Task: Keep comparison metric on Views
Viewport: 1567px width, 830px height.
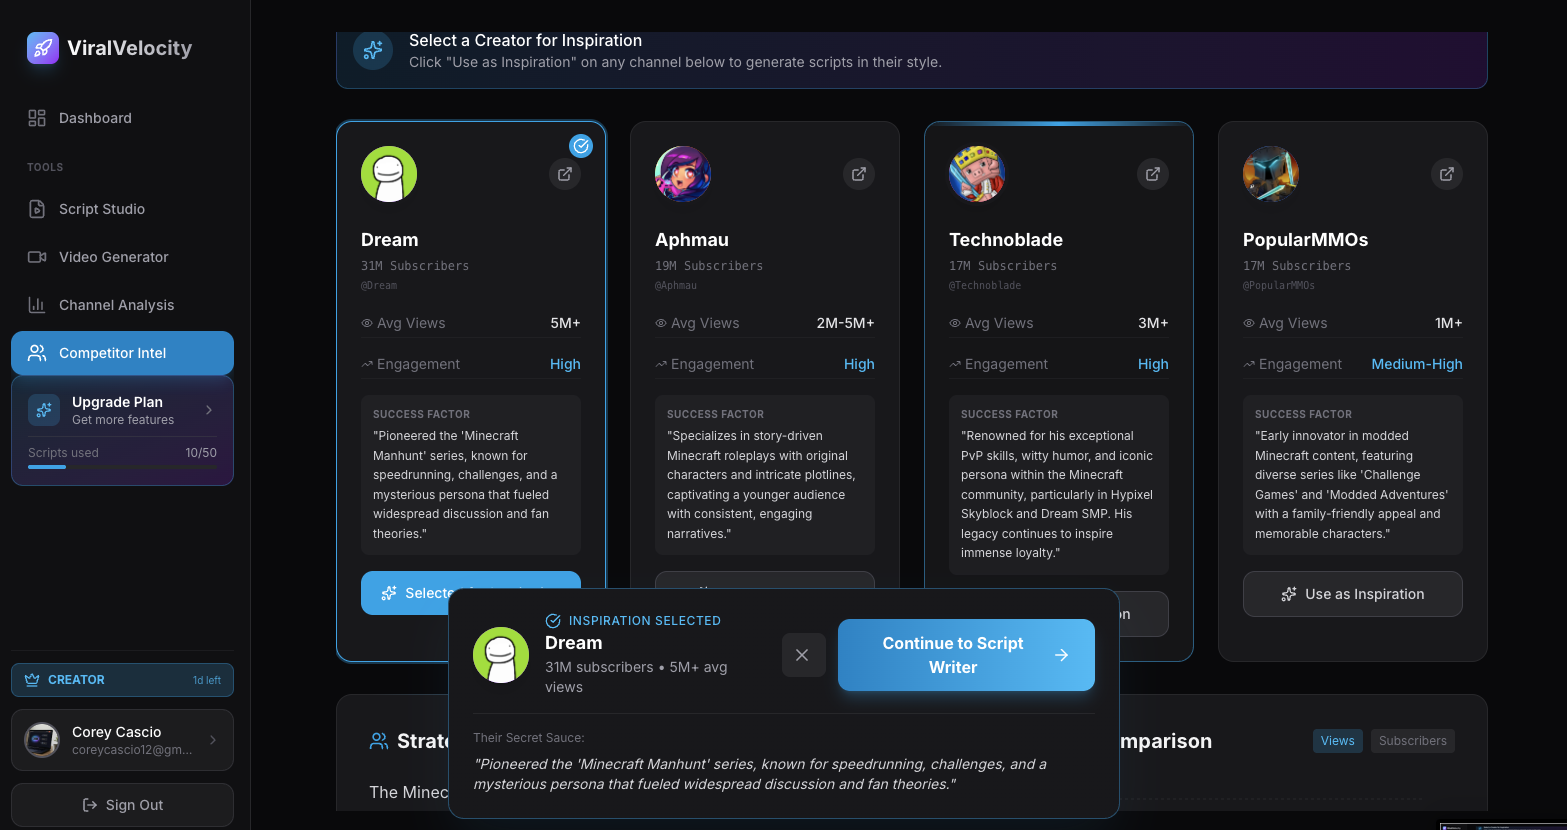Action: [x=1337, y=741]
